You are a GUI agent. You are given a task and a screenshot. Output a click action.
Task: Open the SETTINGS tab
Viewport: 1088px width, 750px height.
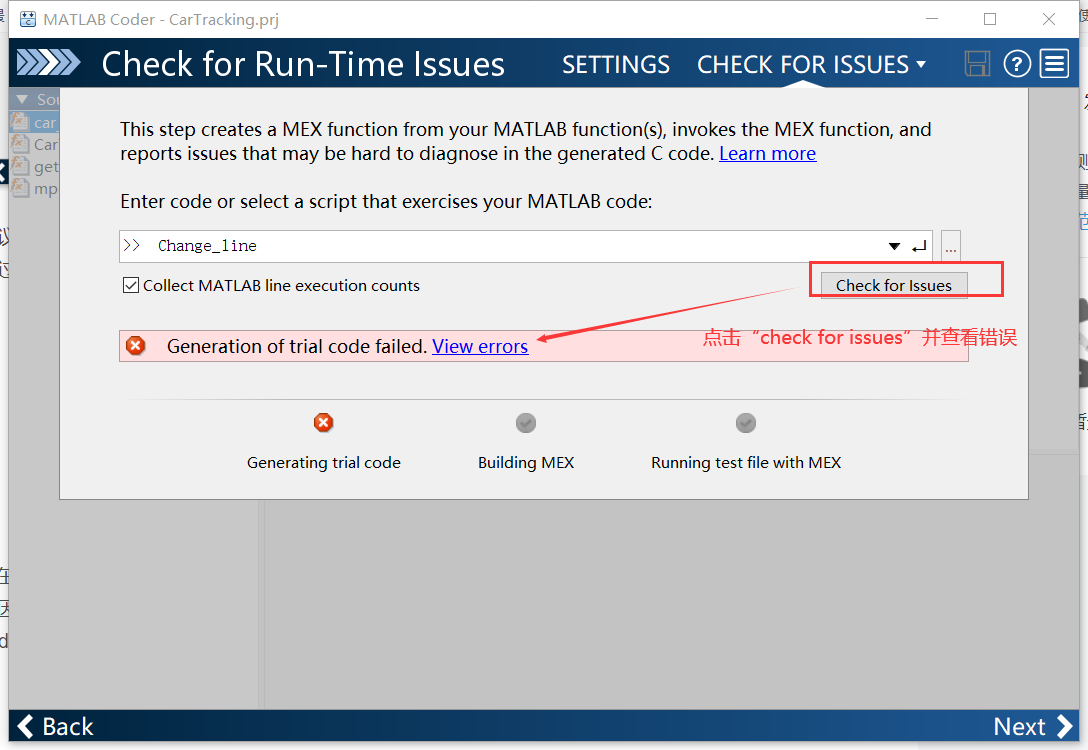[x=615, y=65]
